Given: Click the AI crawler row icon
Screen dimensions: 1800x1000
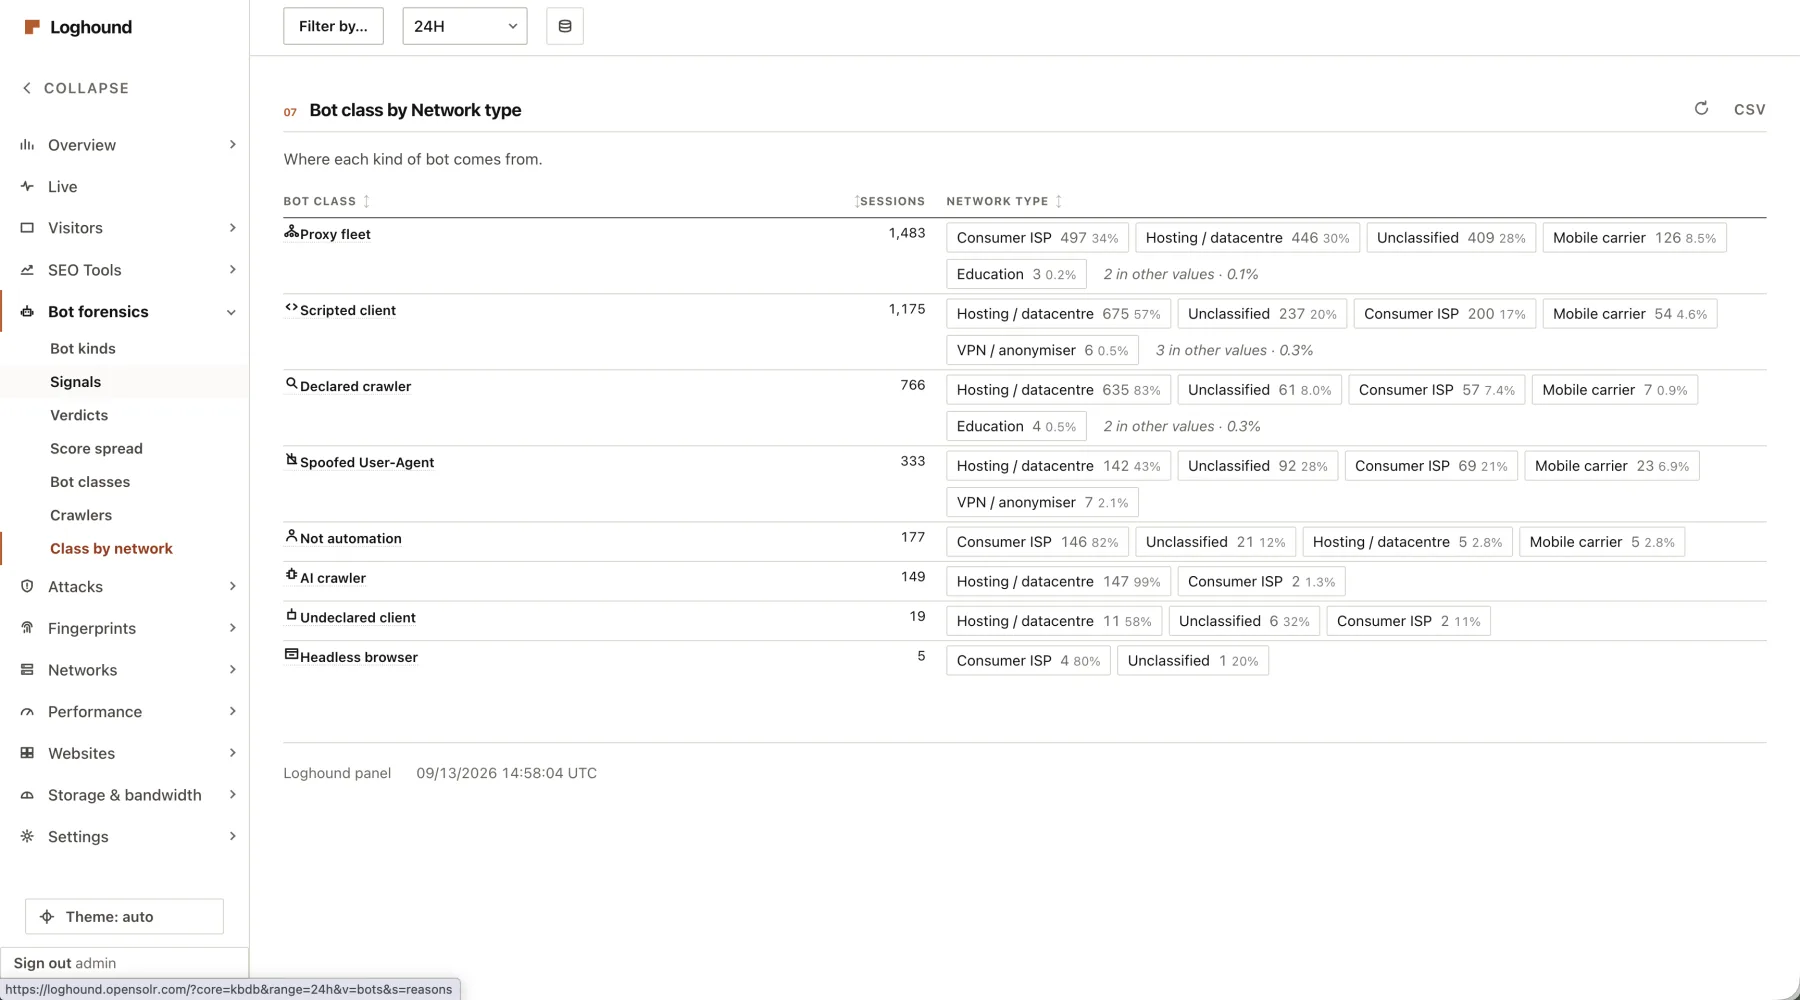Looking at the screenshot, I should click(x=291, y=575).
